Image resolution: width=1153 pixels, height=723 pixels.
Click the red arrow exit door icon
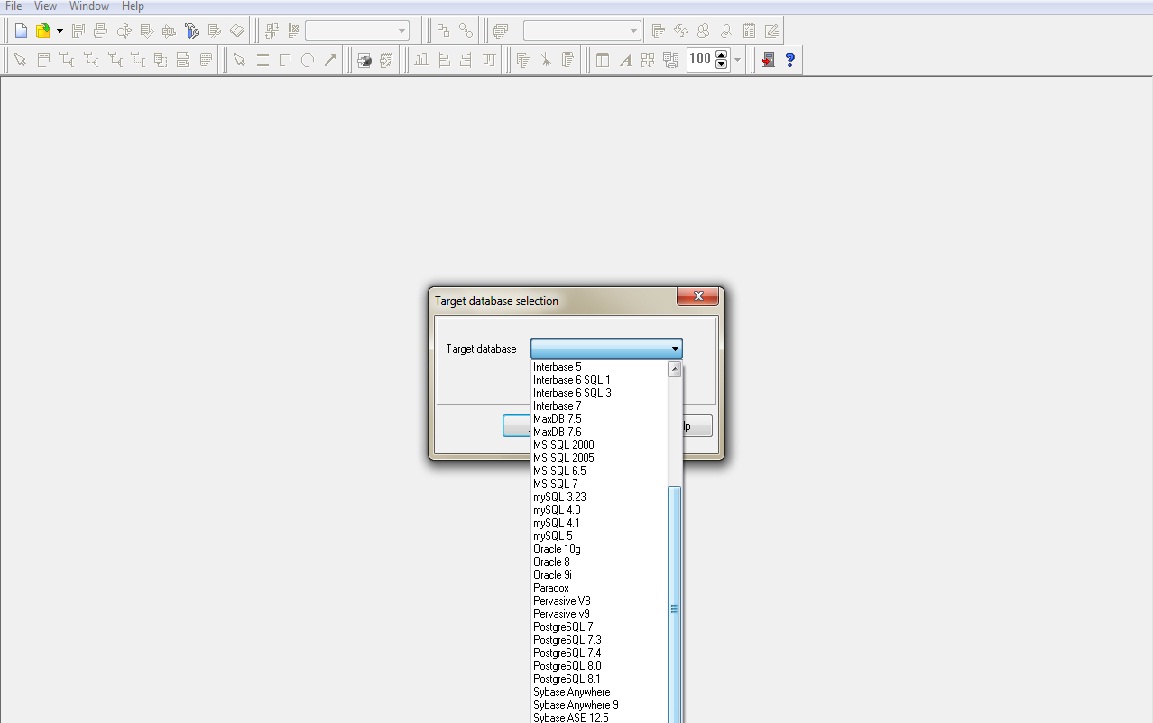pos(768,60)
